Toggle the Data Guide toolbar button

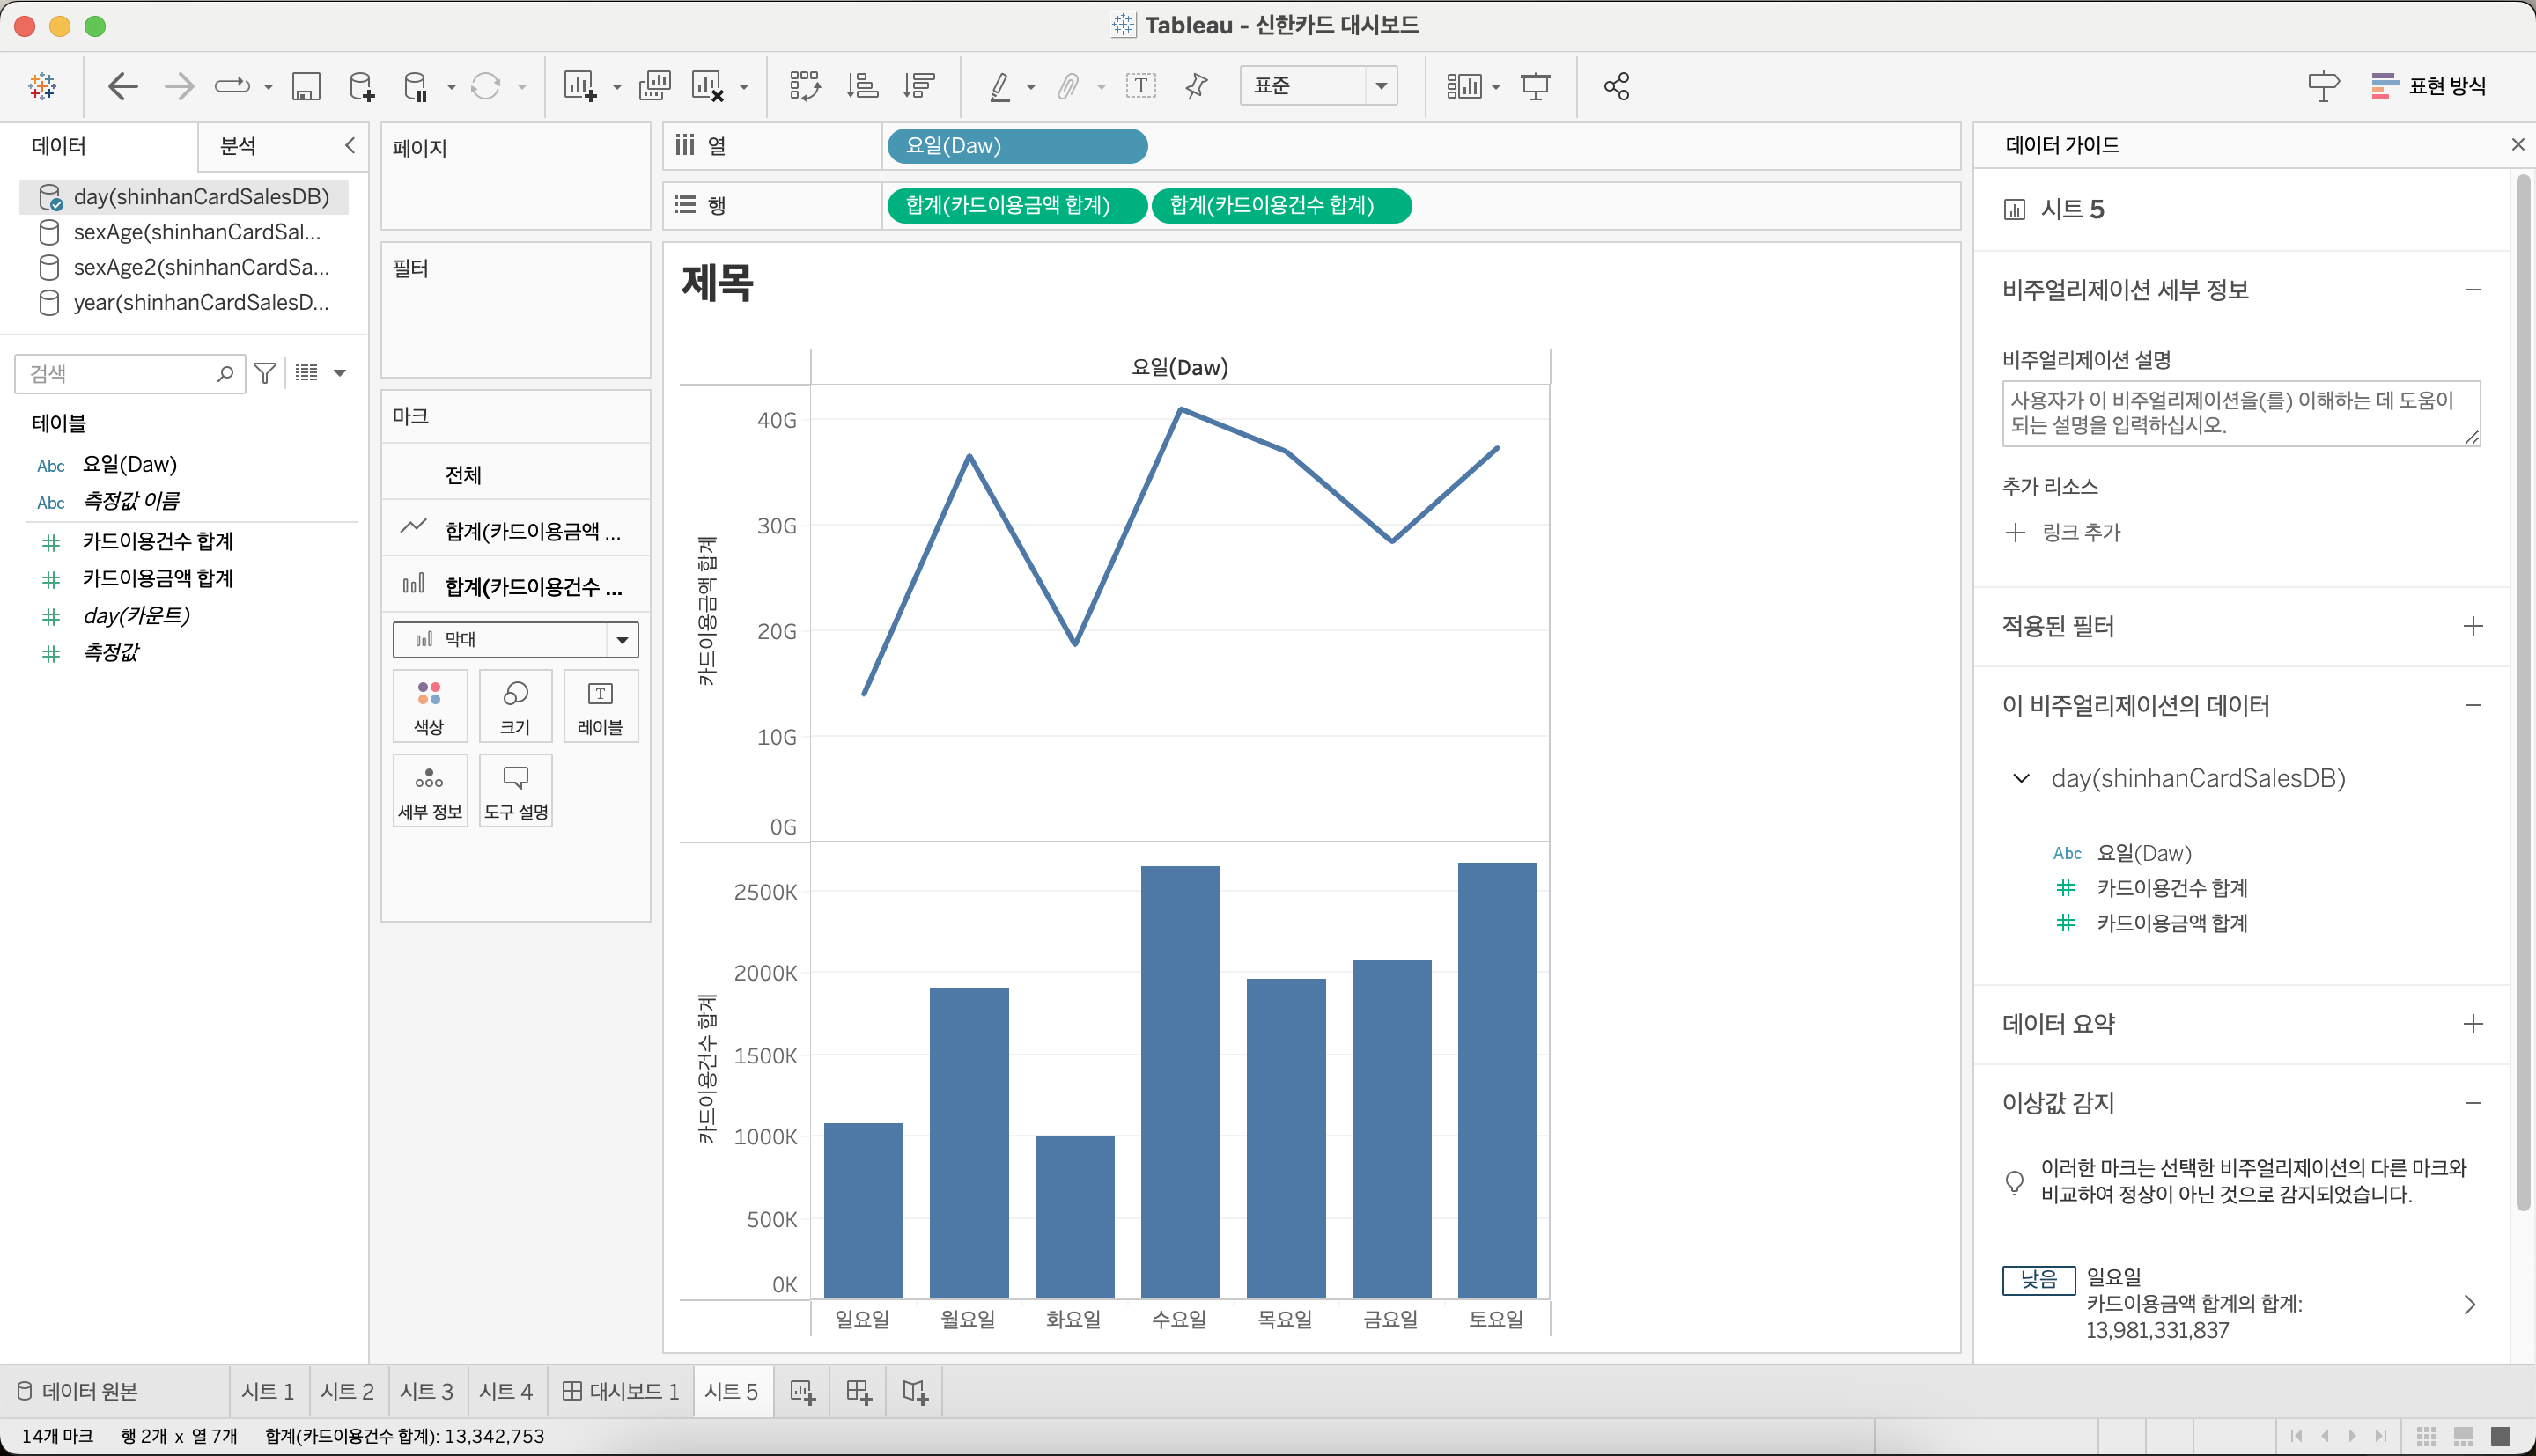2323,87
